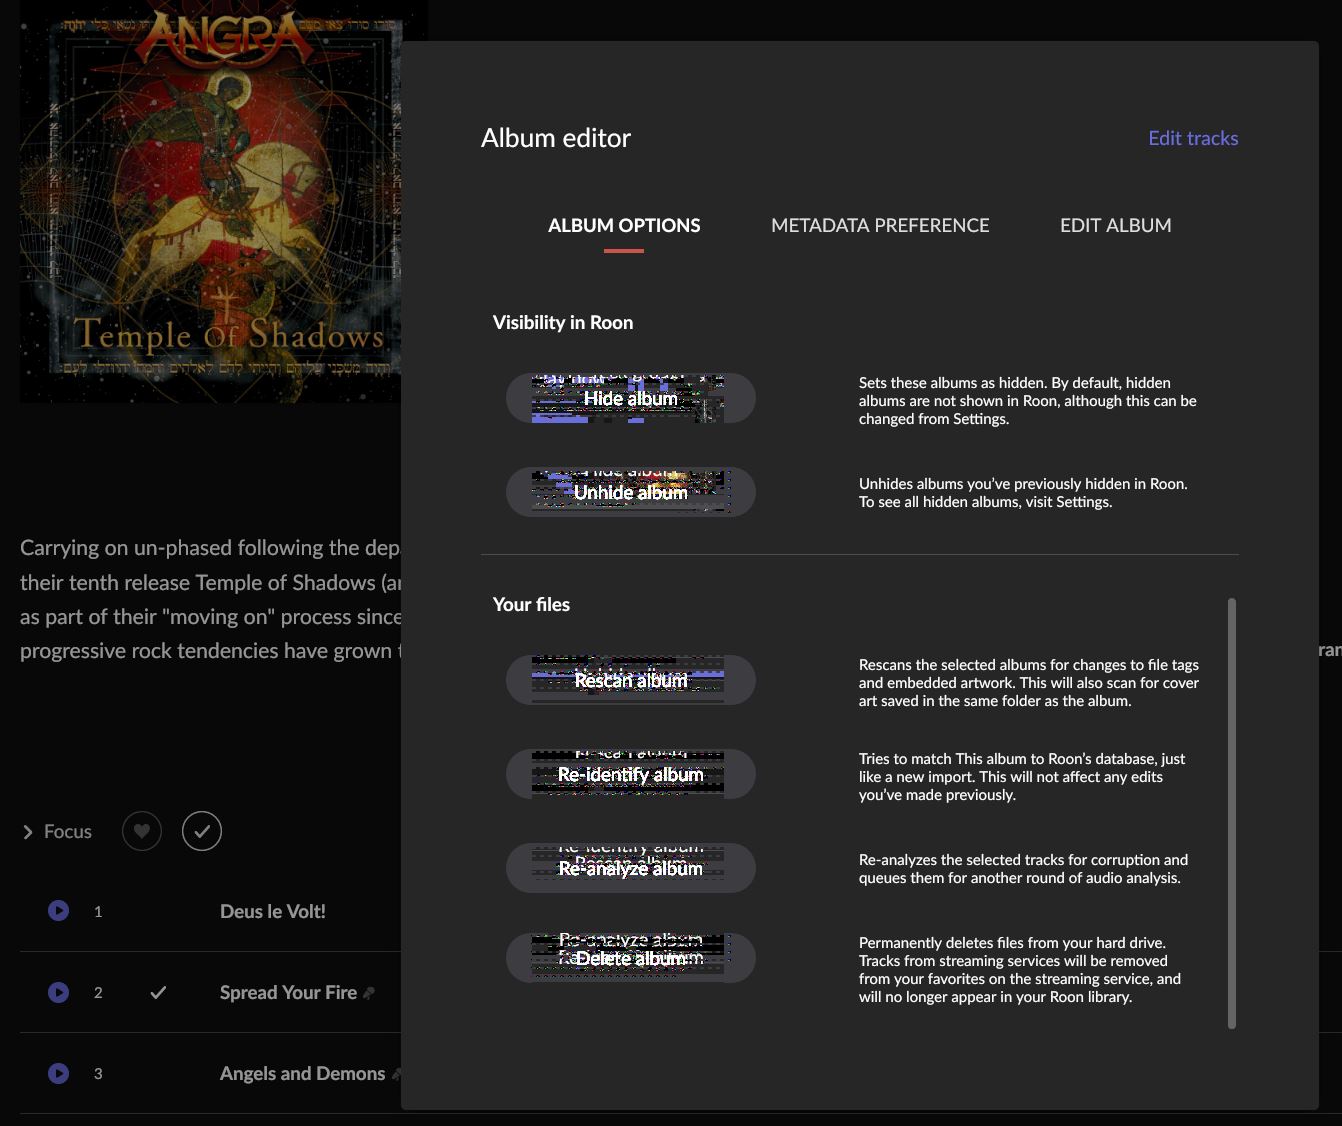This screenshot has height=1126, width=1342.
Task: Click track number 3
Action: point(98,1073)
